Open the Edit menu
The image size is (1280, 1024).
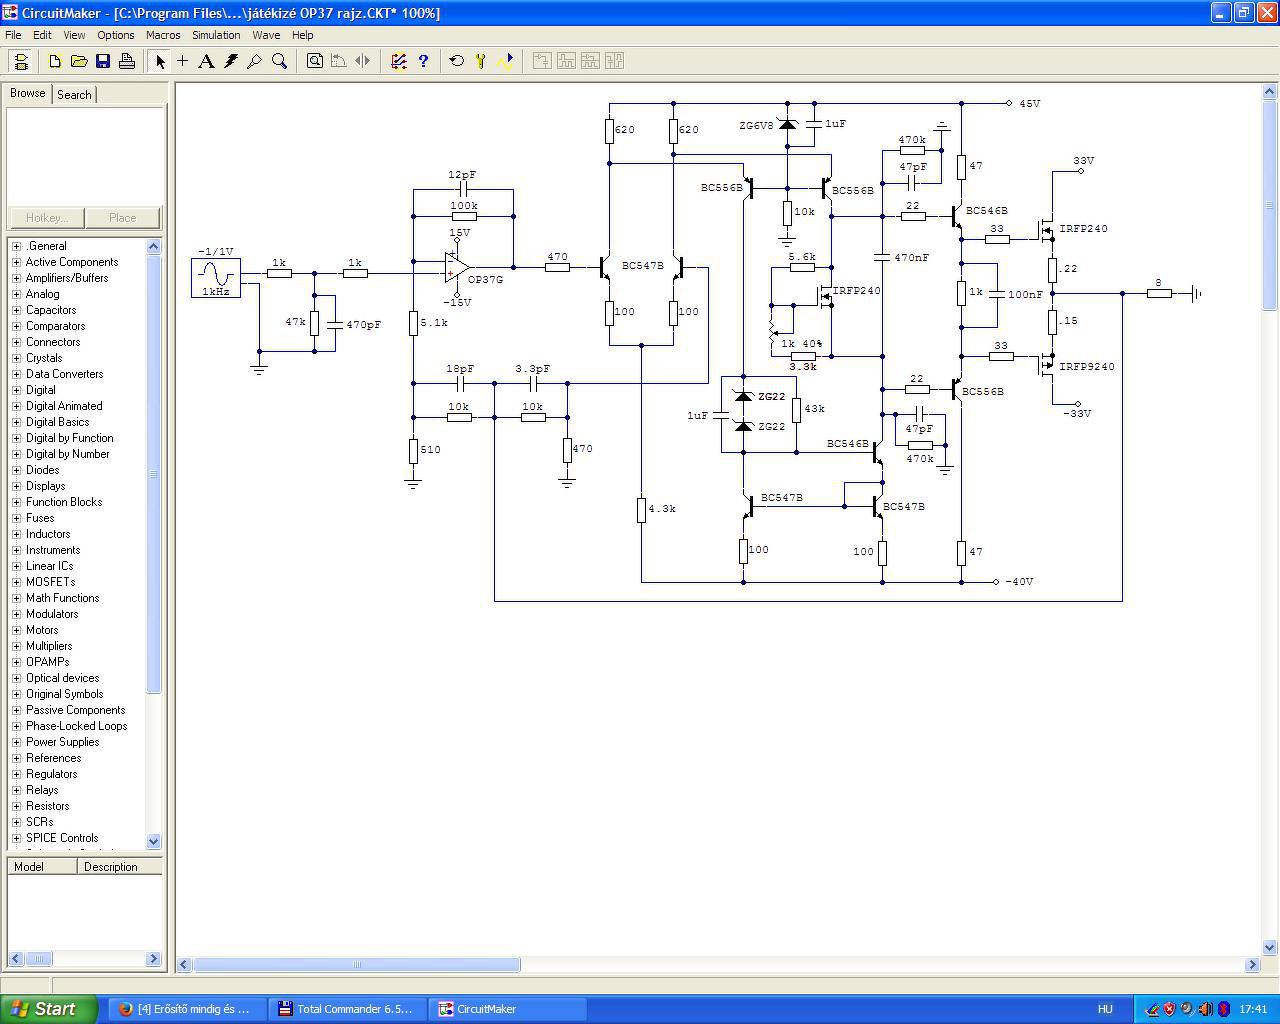[42, 35]
